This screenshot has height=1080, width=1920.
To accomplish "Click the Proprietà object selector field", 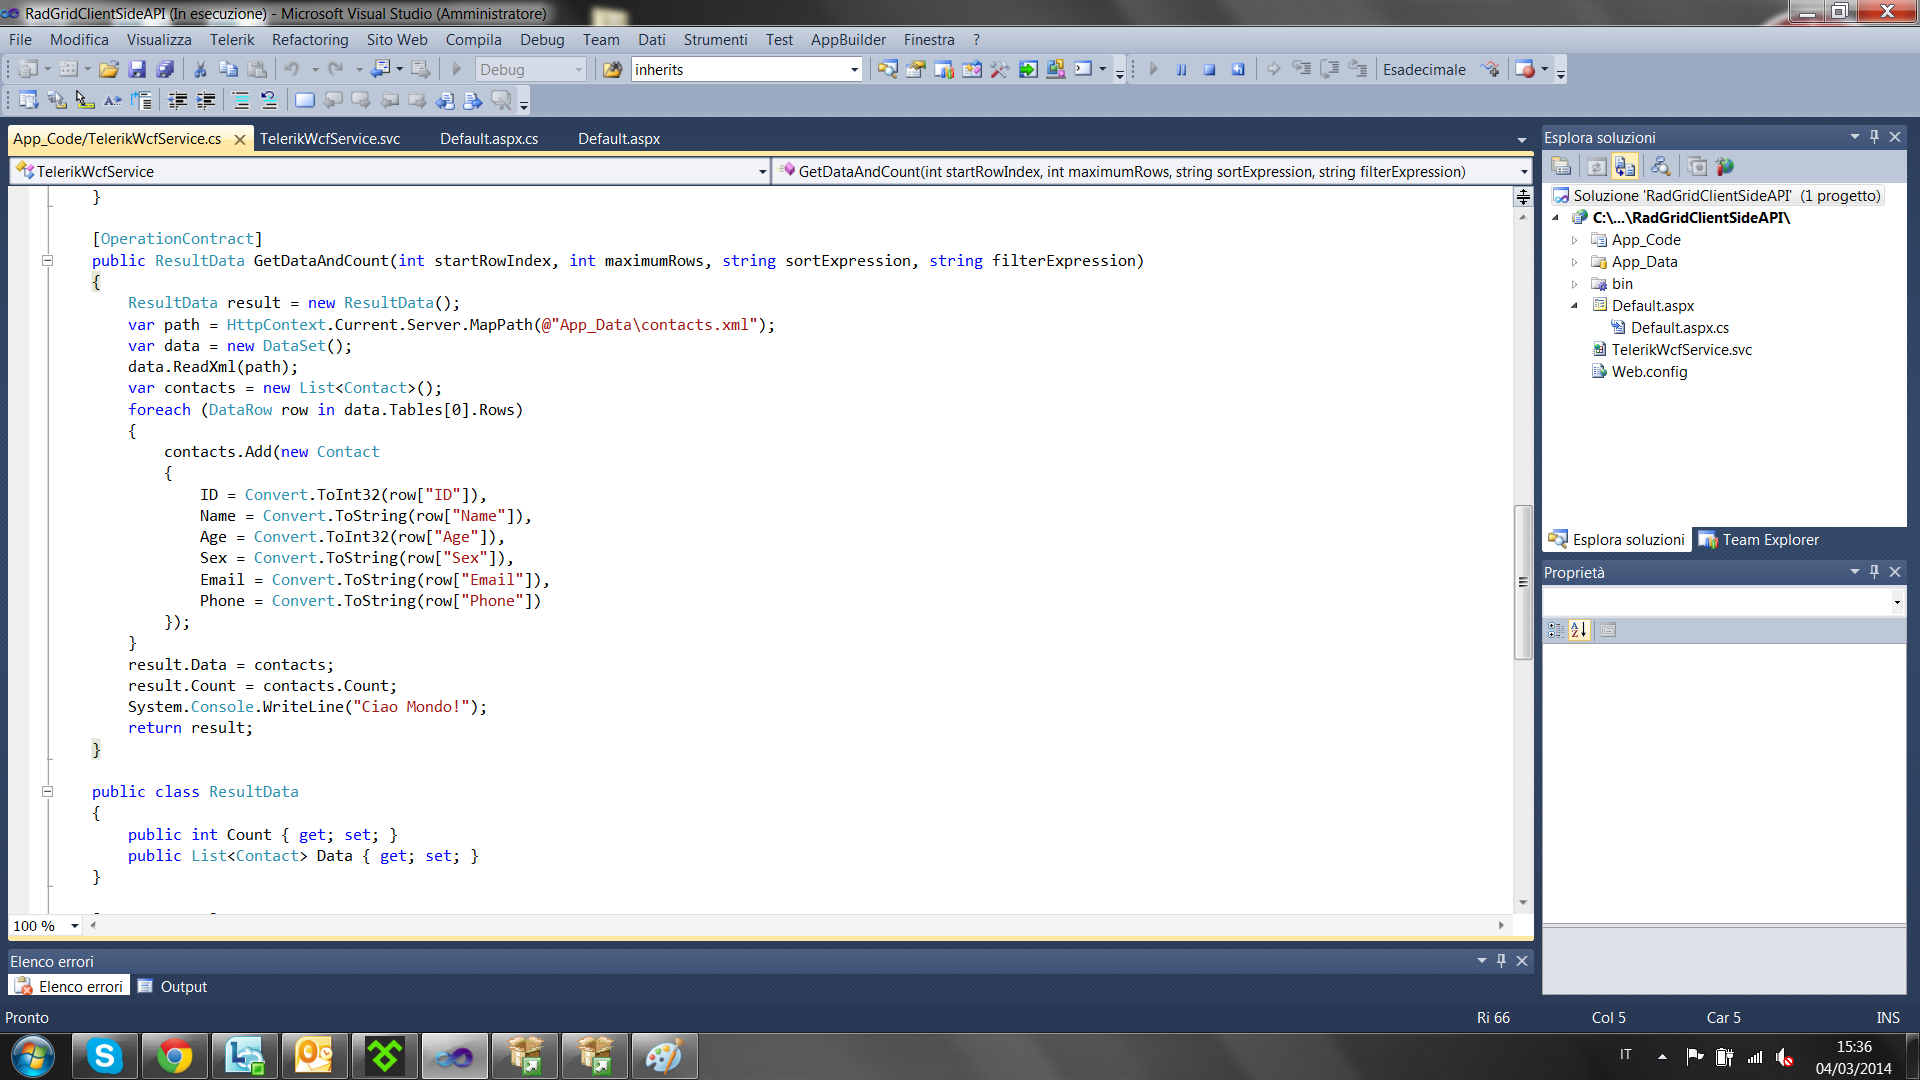I will point(1723,602).
